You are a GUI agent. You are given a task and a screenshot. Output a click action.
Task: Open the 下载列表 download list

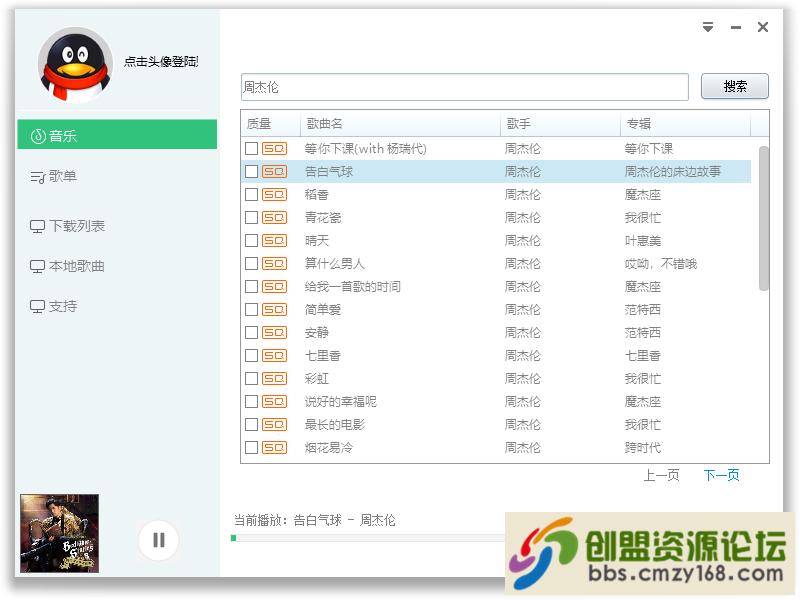(x=67, y=226)
